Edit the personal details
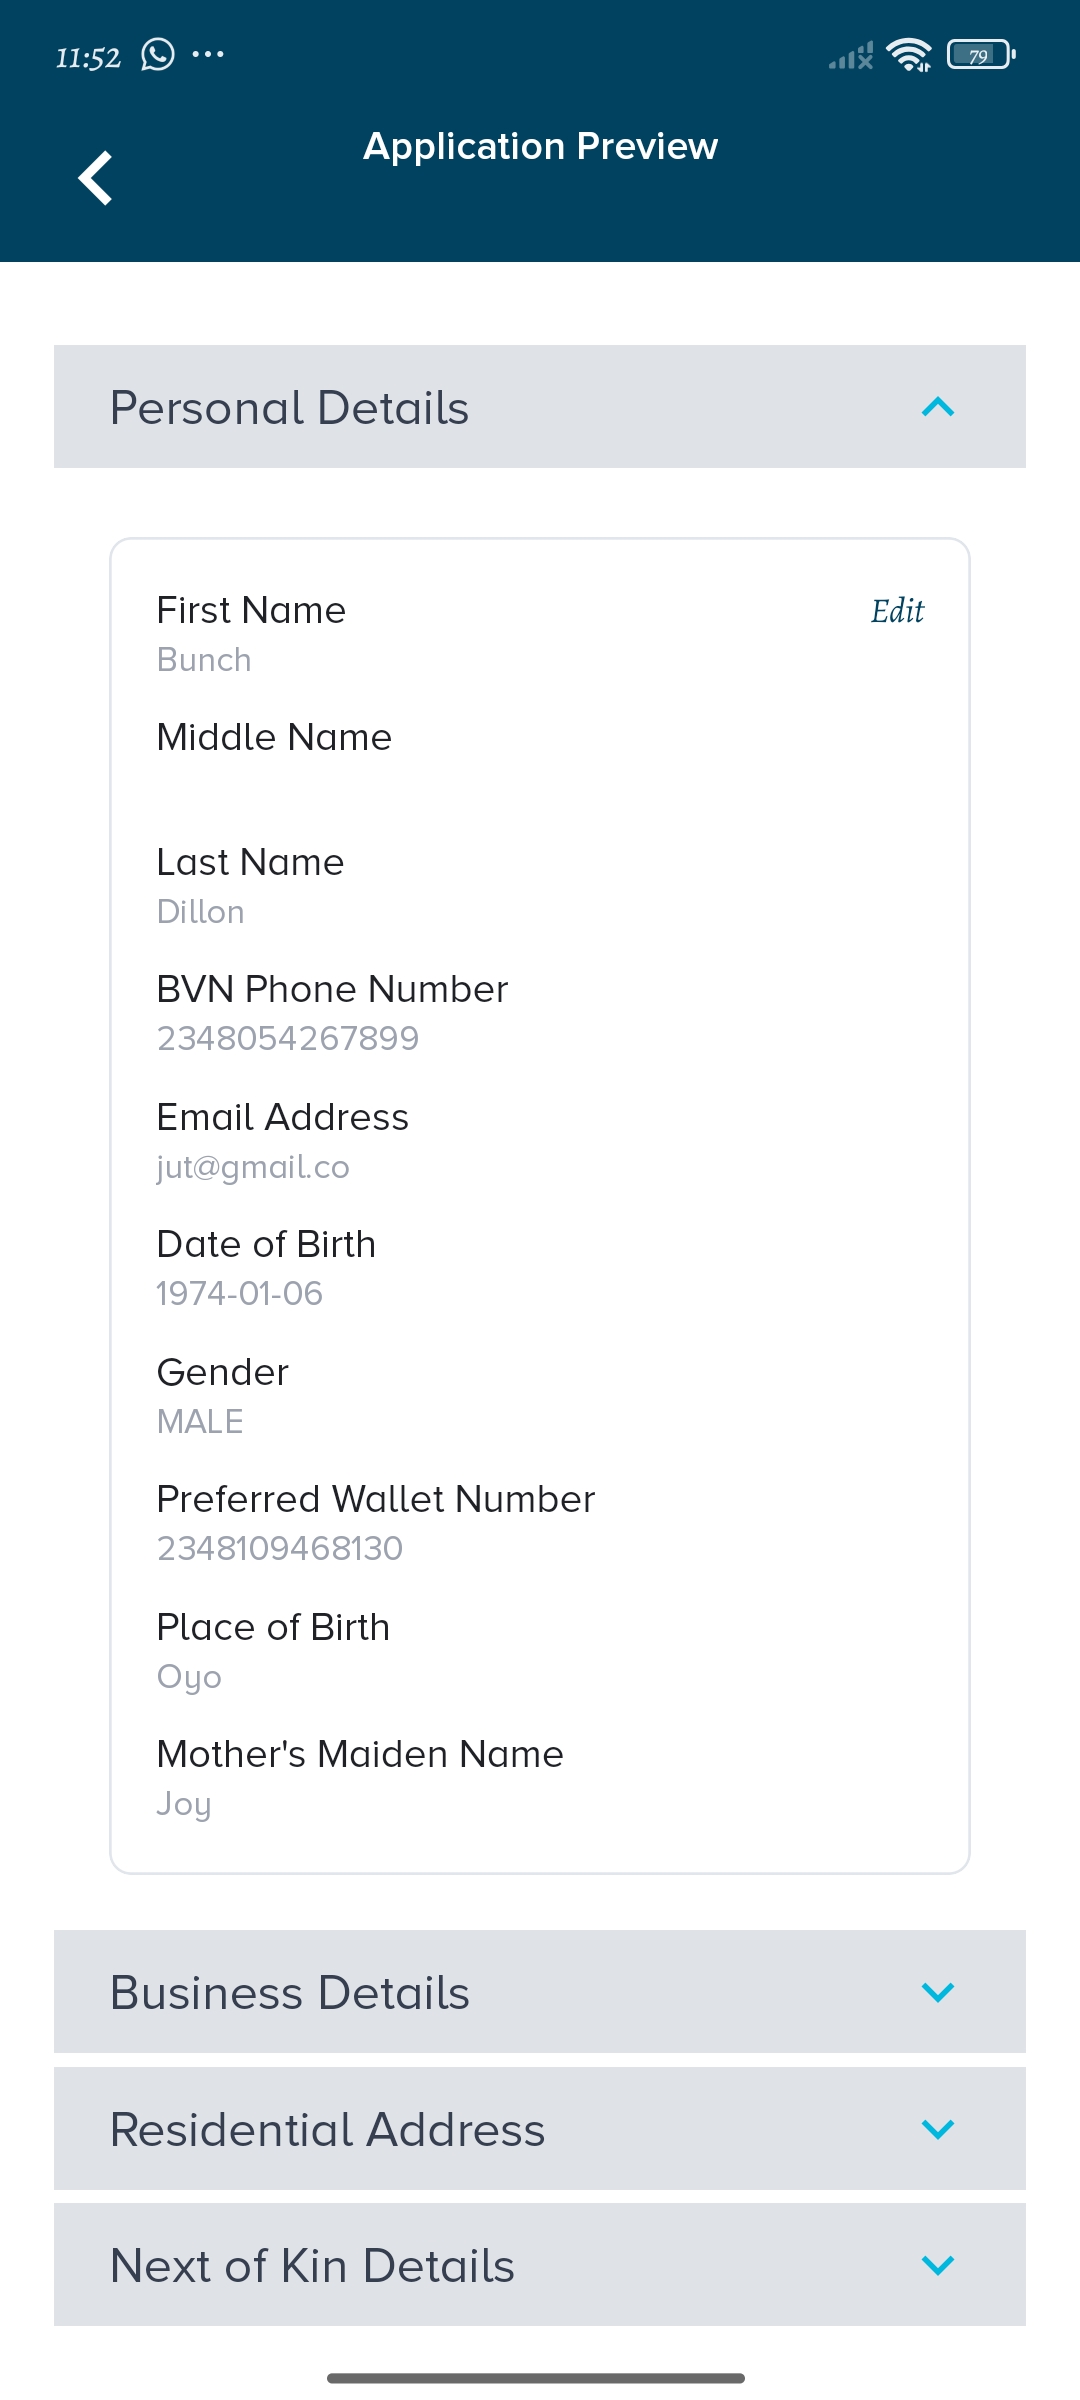 pos(897,611)
